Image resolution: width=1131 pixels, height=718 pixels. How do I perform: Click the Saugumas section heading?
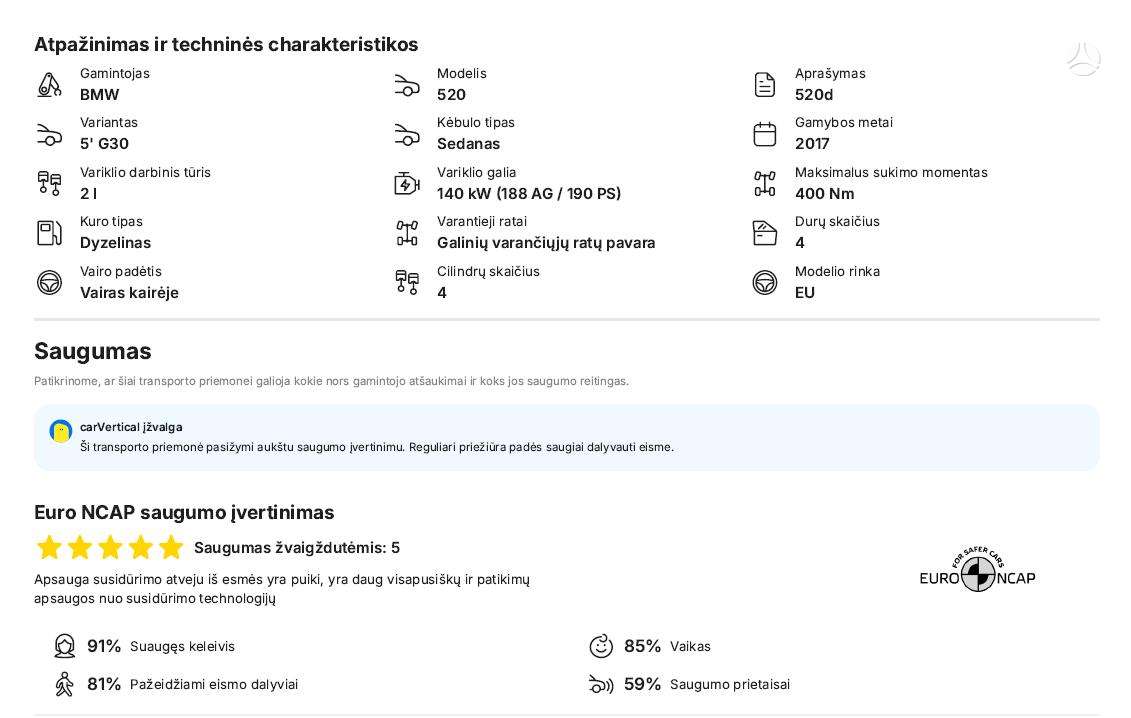93,351
